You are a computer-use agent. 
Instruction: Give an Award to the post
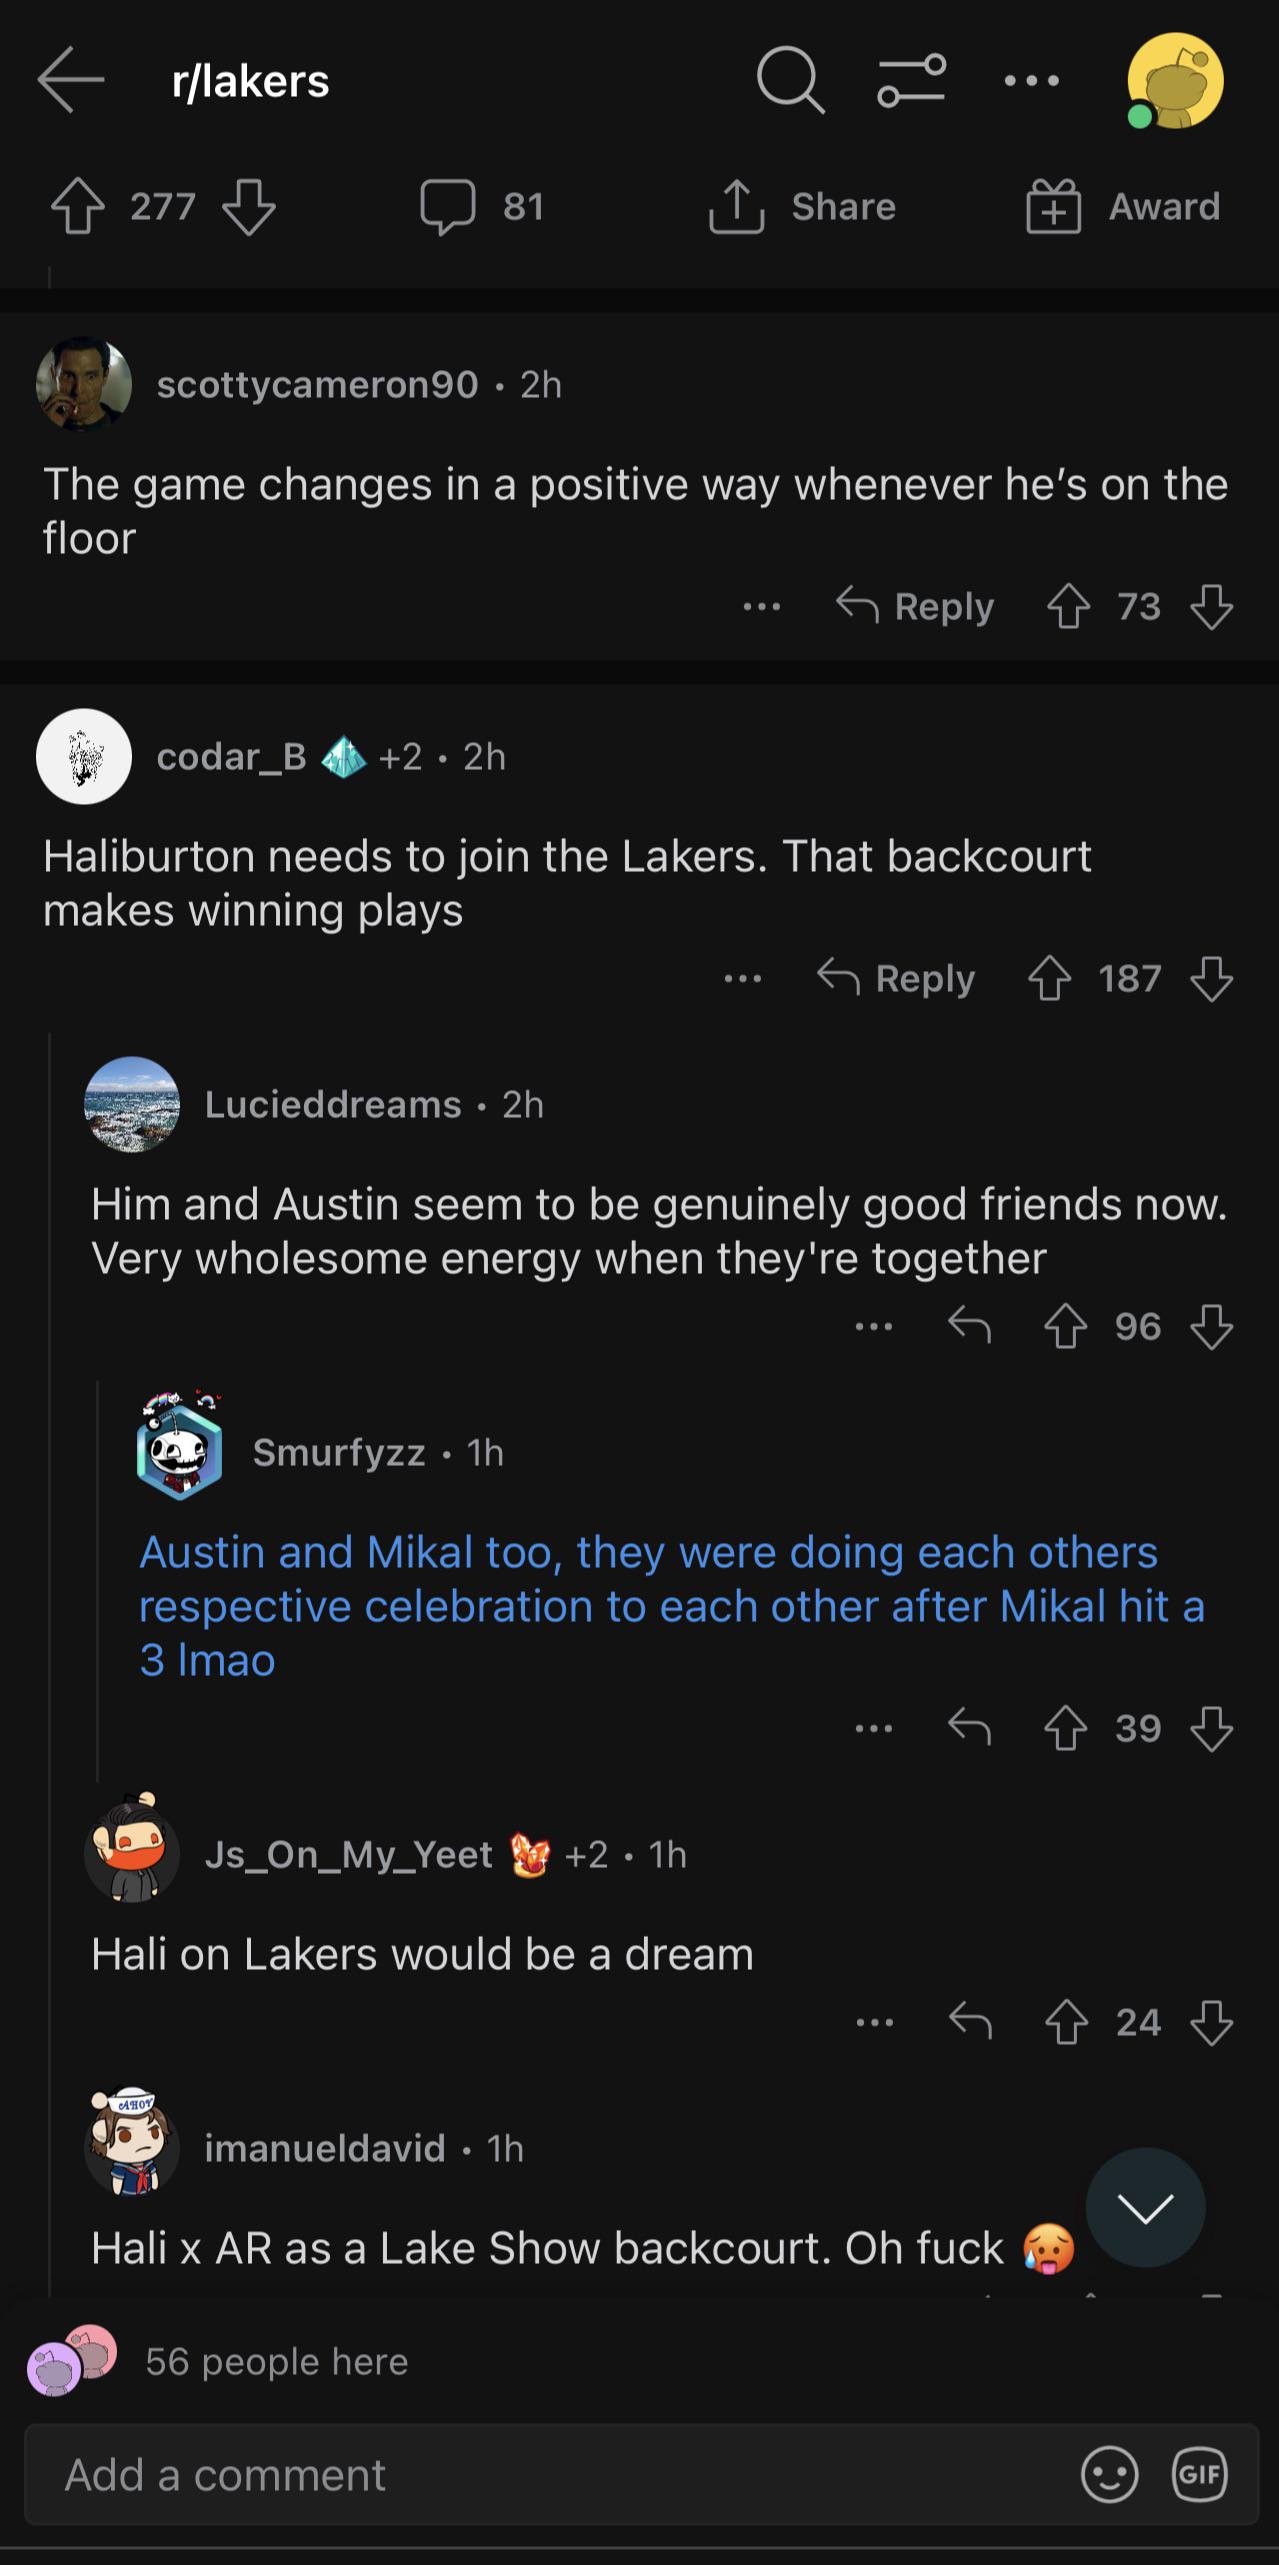coord(1123,207)
